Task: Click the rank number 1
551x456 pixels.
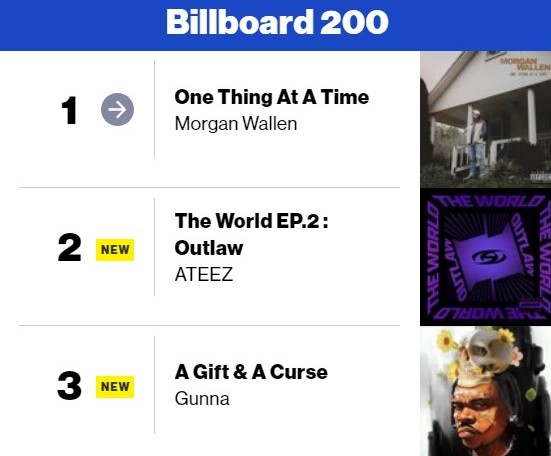Action: [69, 110]
